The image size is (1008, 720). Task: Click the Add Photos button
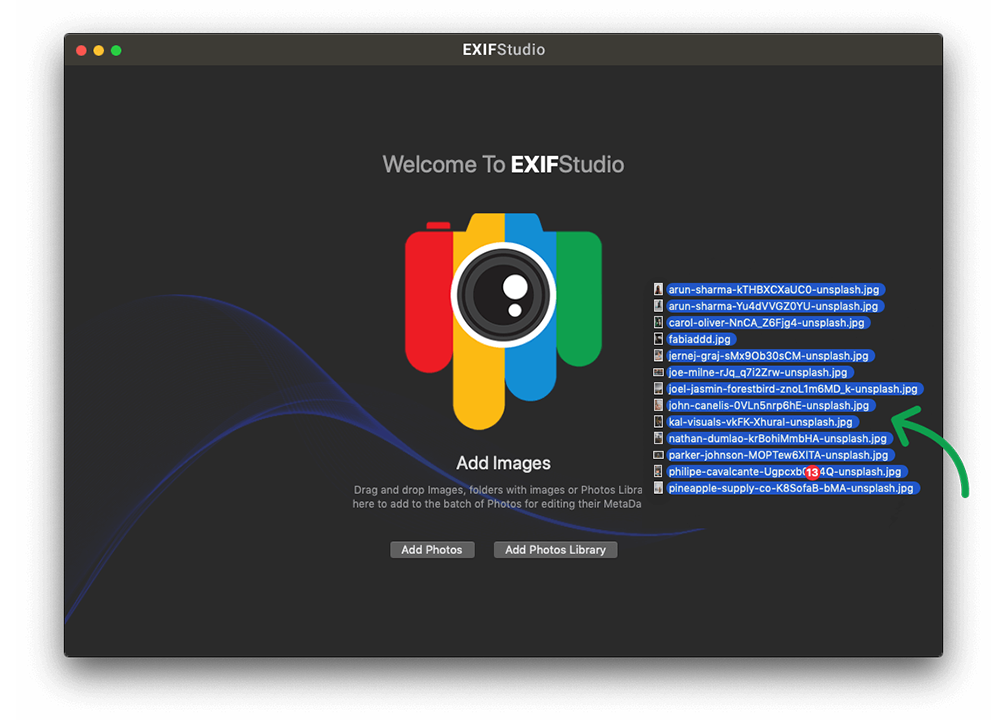432,550
